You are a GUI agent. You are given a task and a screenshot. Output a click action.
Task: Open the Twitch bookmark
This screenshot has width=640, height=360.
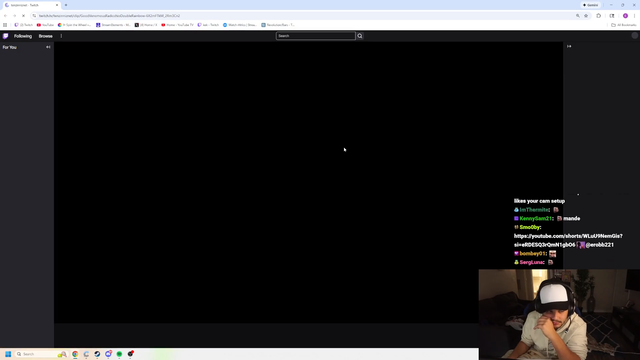coord(24,25)
